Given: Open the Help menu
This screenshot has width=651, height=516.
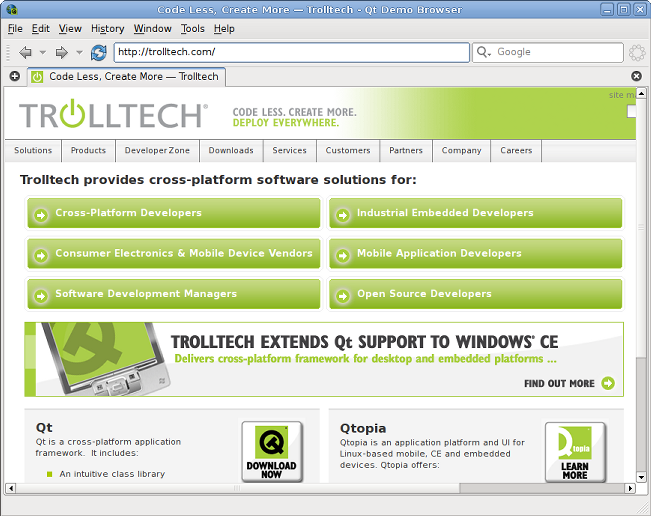Looking at the screenshot, I should pos(224,29).
